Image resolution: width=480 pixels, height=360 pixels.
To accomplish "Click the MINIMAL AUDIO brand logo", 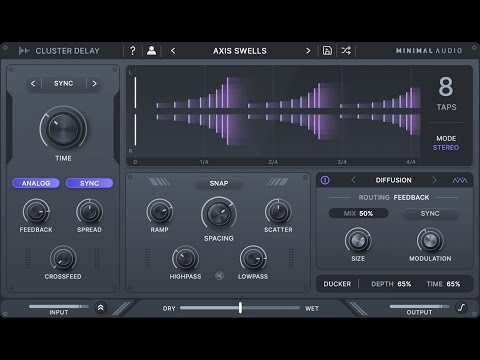I will click(429, 51).
